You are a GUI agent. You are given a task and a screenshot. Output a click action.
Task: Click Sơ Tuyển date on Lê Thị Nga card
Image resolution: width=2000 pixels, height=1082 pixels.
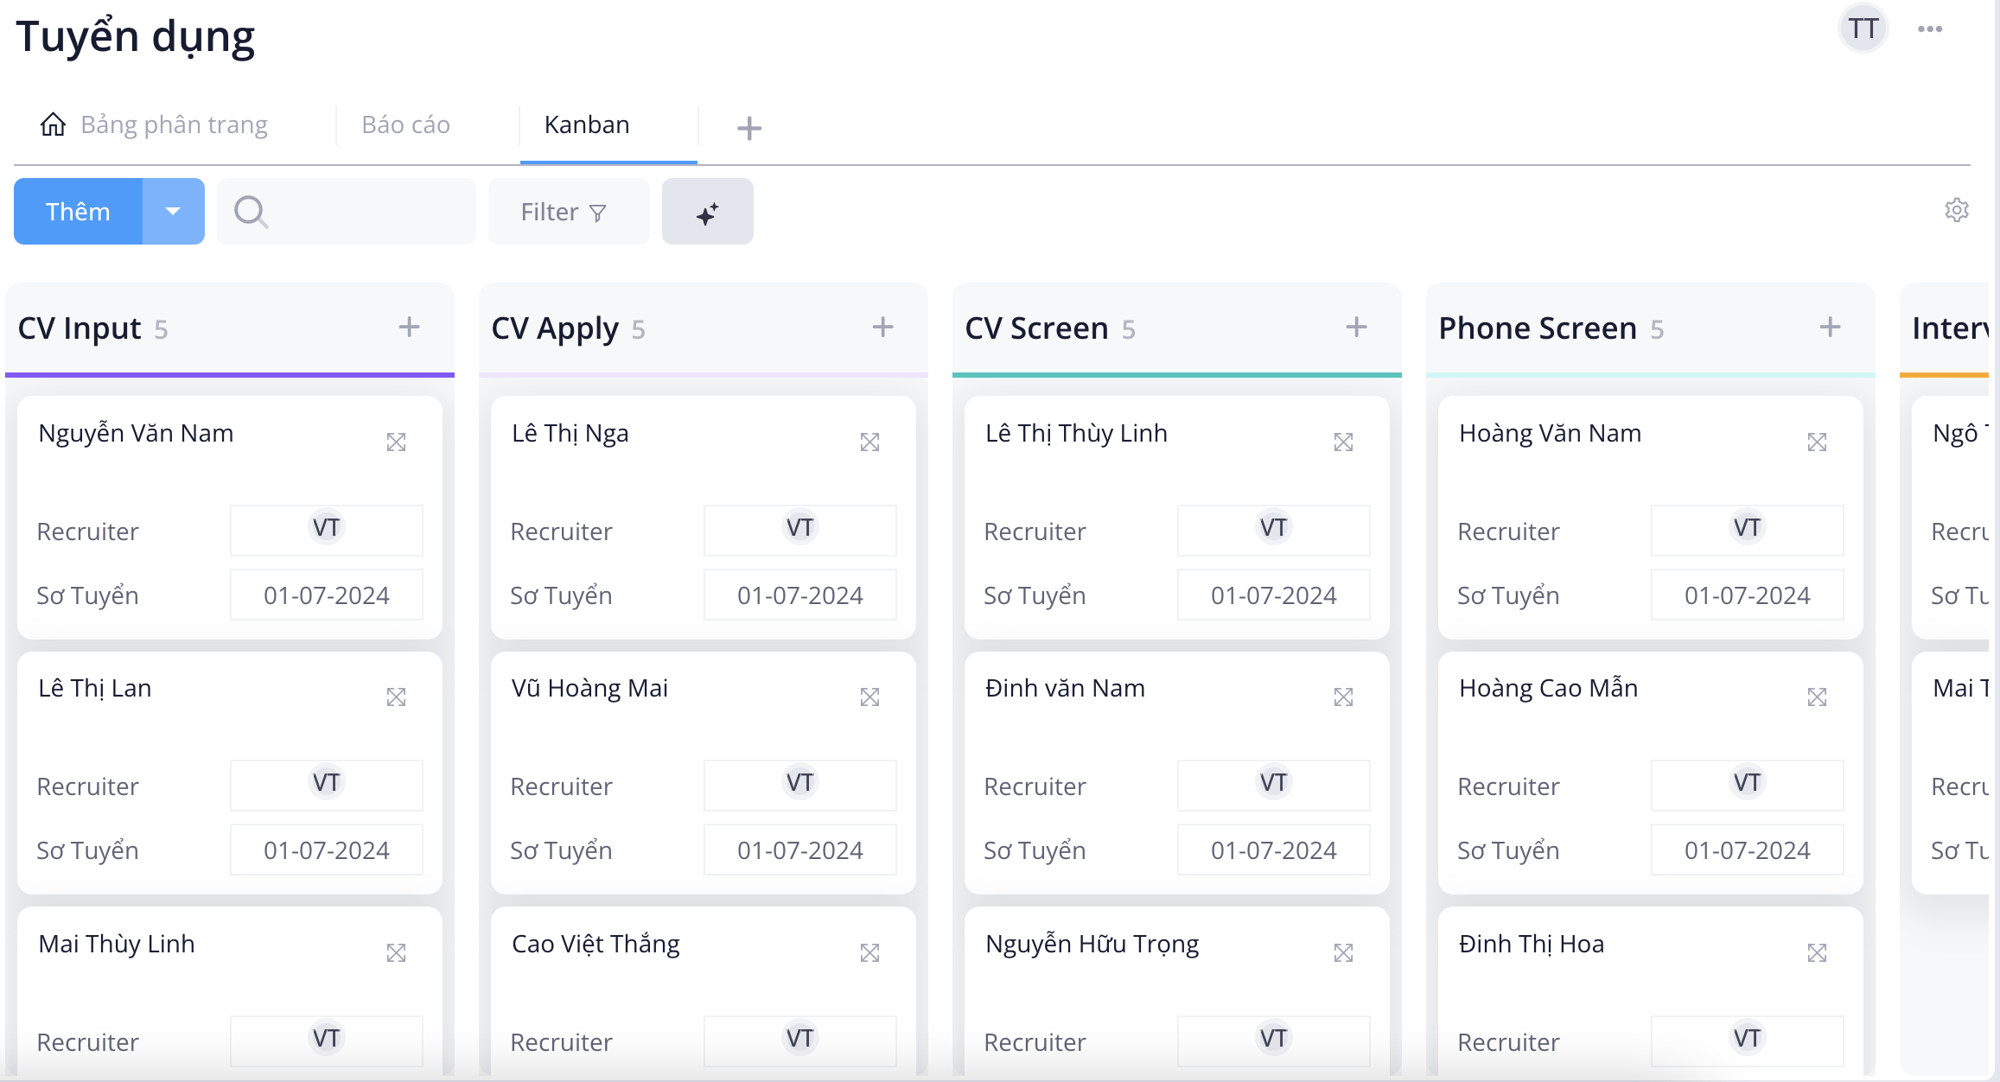click(800, 595)
